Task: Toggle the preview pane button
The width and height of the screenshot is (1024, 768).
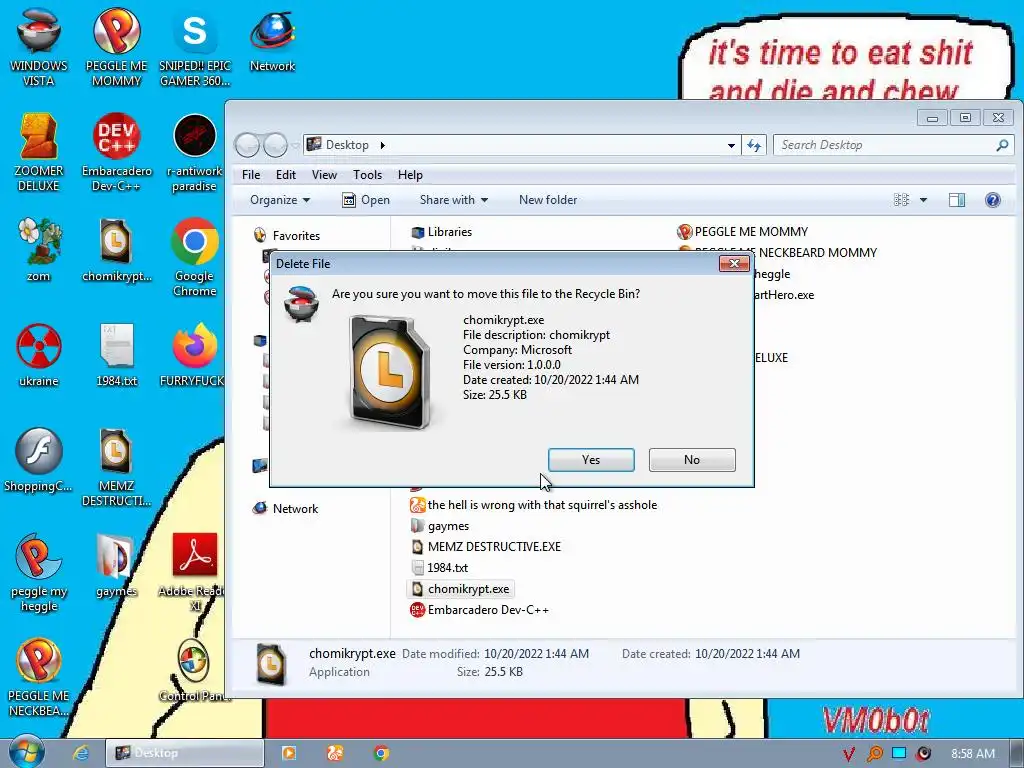Action: 957,200
